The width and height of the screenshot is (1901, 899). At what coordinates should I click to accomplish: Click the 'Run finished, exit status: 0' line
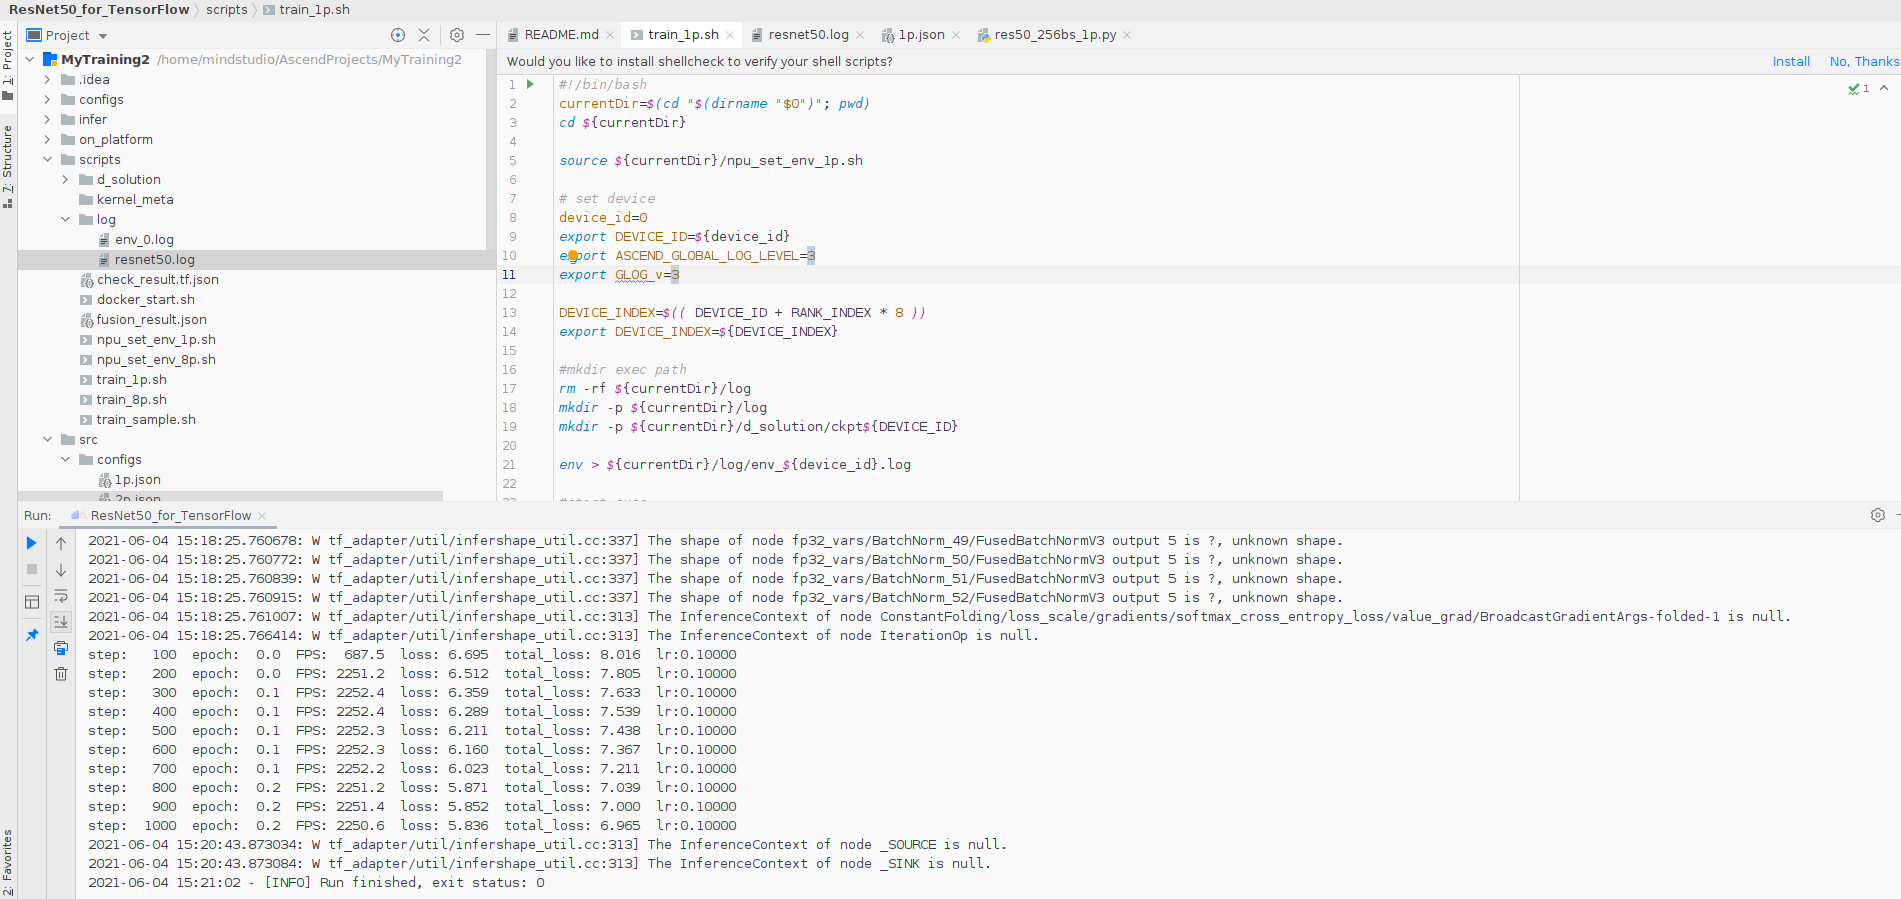pyautogui.click(x=316, y=883)
